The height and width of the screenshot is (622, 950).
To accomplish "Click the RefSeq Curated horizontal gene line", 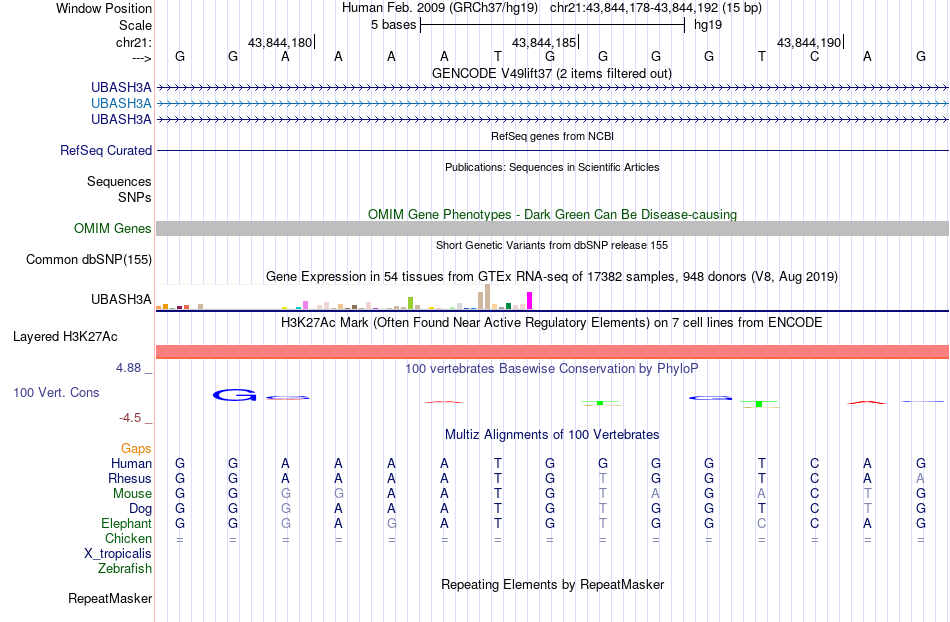I will [x=553, y=150].
